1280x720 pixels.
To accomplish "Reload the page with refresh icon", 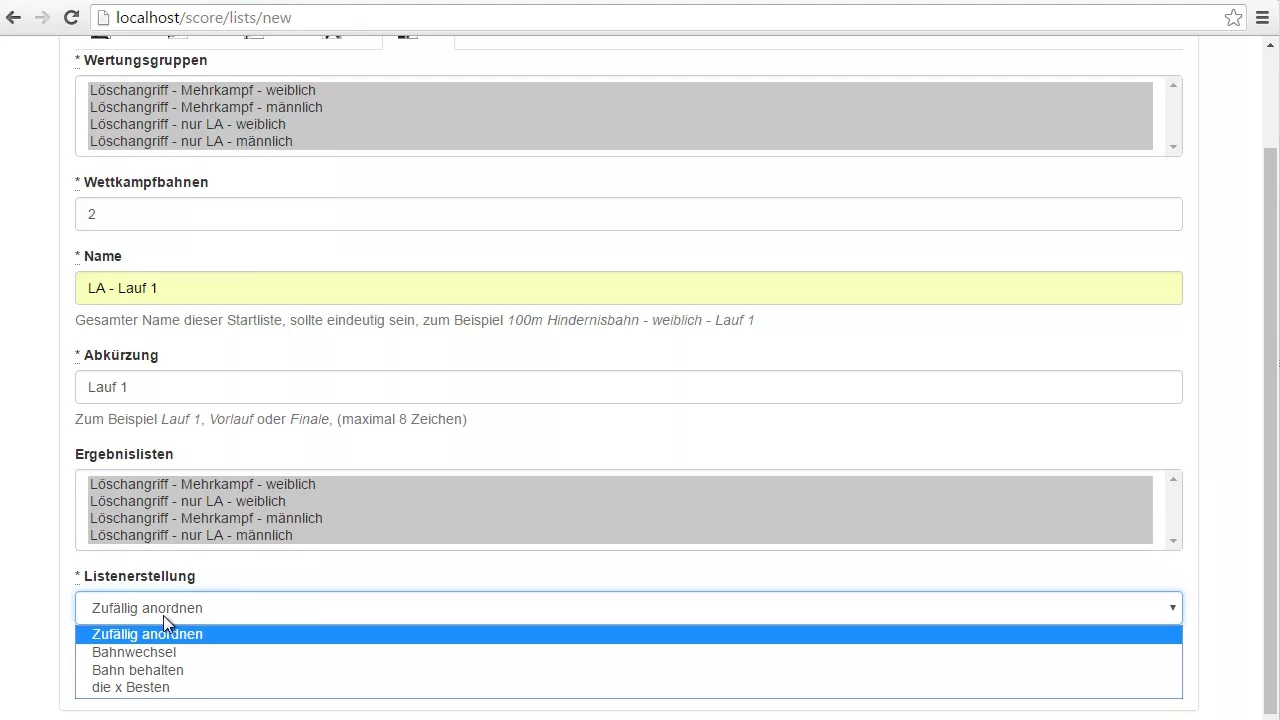I will pos(71,17).
